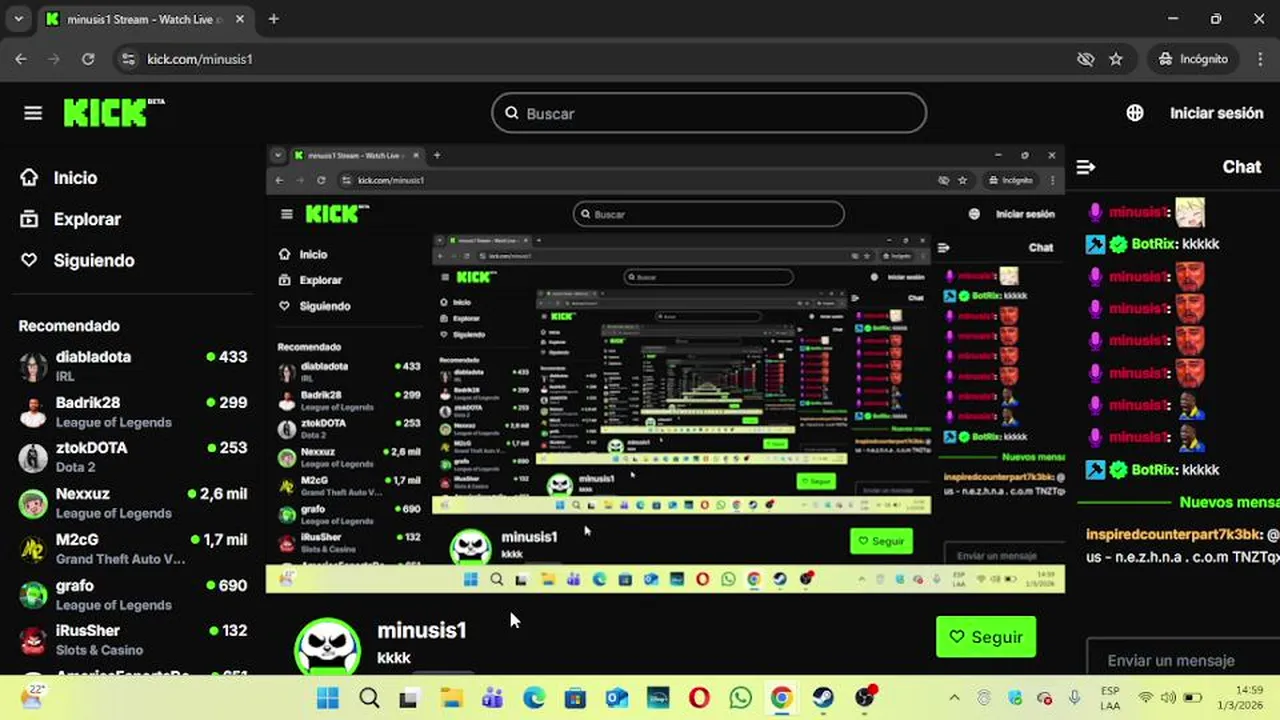Open ESP LAA keyboard language selector
The width and height of the screenshot is (1280, 720).
pyautogui.click(x=1110, y=698)
